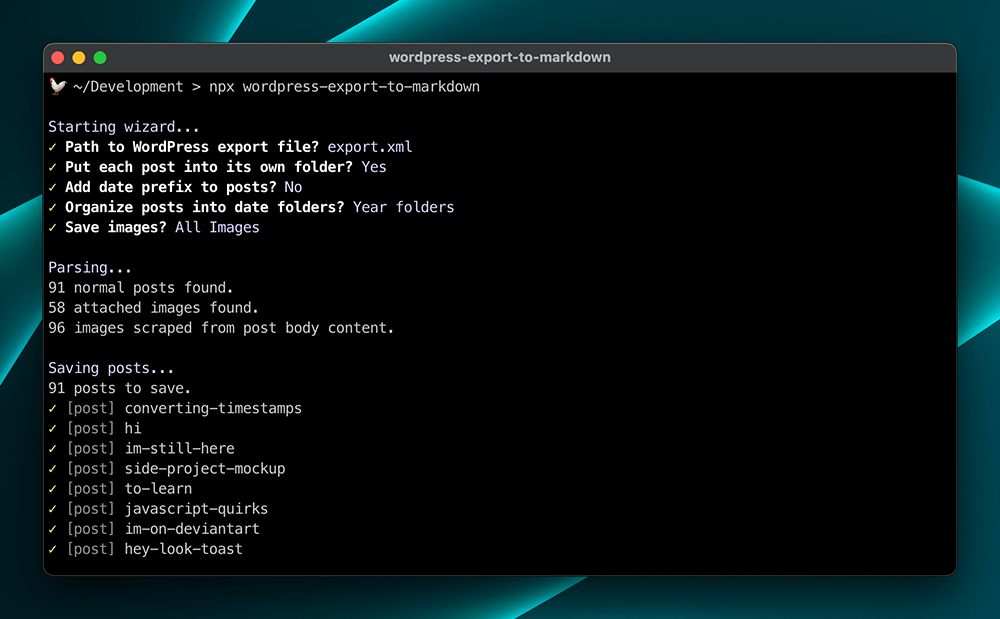Click post name hi
Image resolution: width=1000 pixels, height=619 pixels.
[133, 428]
